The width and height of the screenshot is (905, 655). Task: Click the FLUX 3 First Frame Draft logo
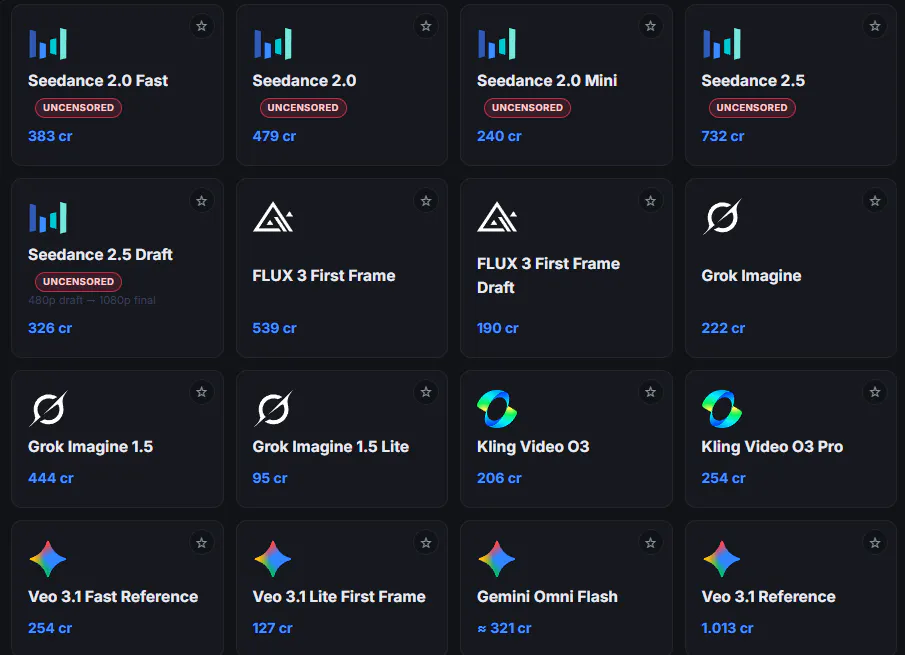click(498, 217)
